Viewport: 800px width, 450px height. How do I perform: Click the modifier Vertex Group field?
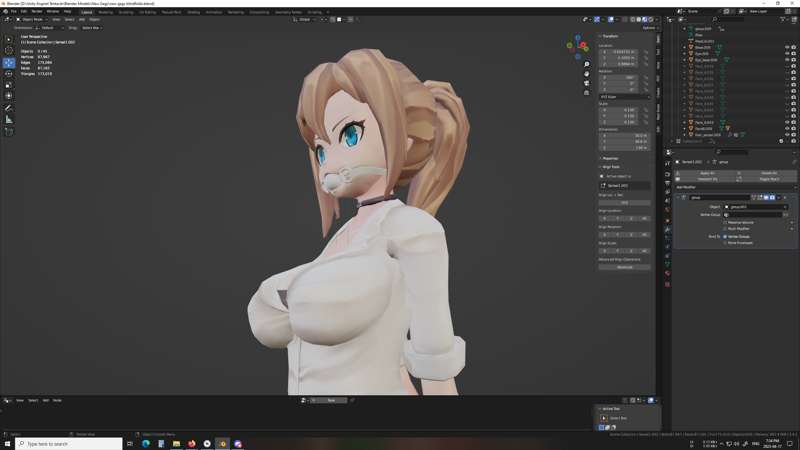pos(753,215)
